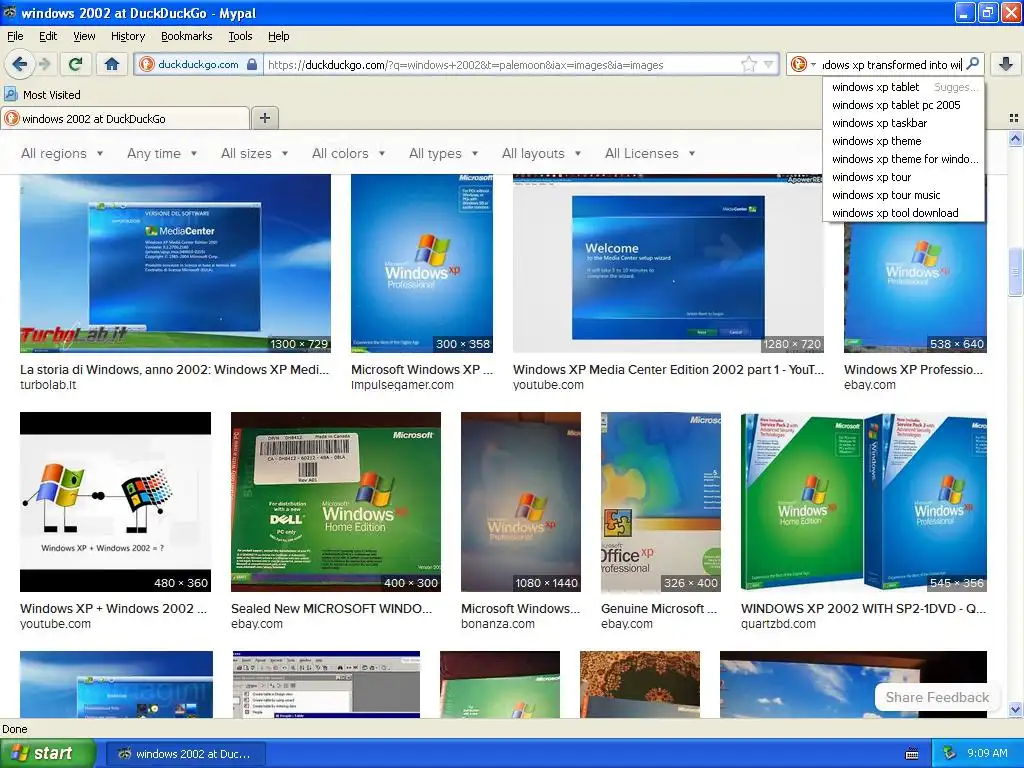
Task: Open the Home page via house icon
Action: pyautogui.click(x=112, y=64)
